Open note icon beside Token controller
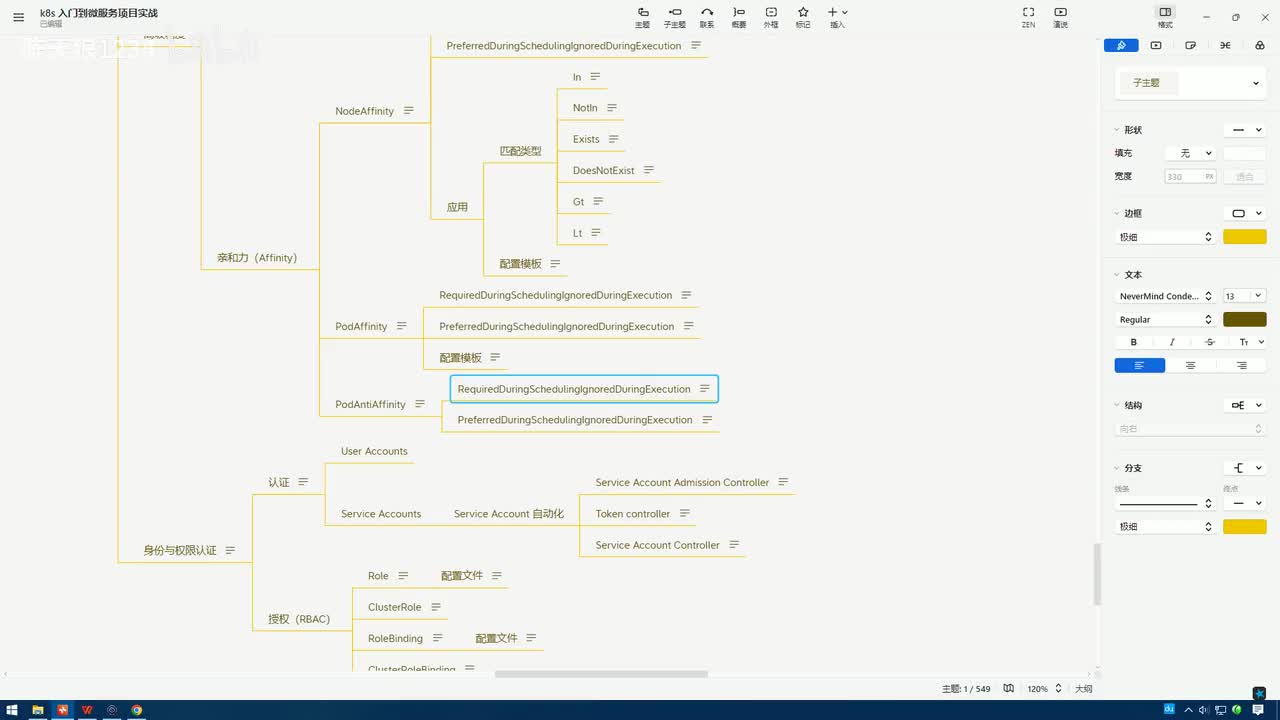Image resolution: width=1280 pixels, height=720 pixels. (684, 513)
